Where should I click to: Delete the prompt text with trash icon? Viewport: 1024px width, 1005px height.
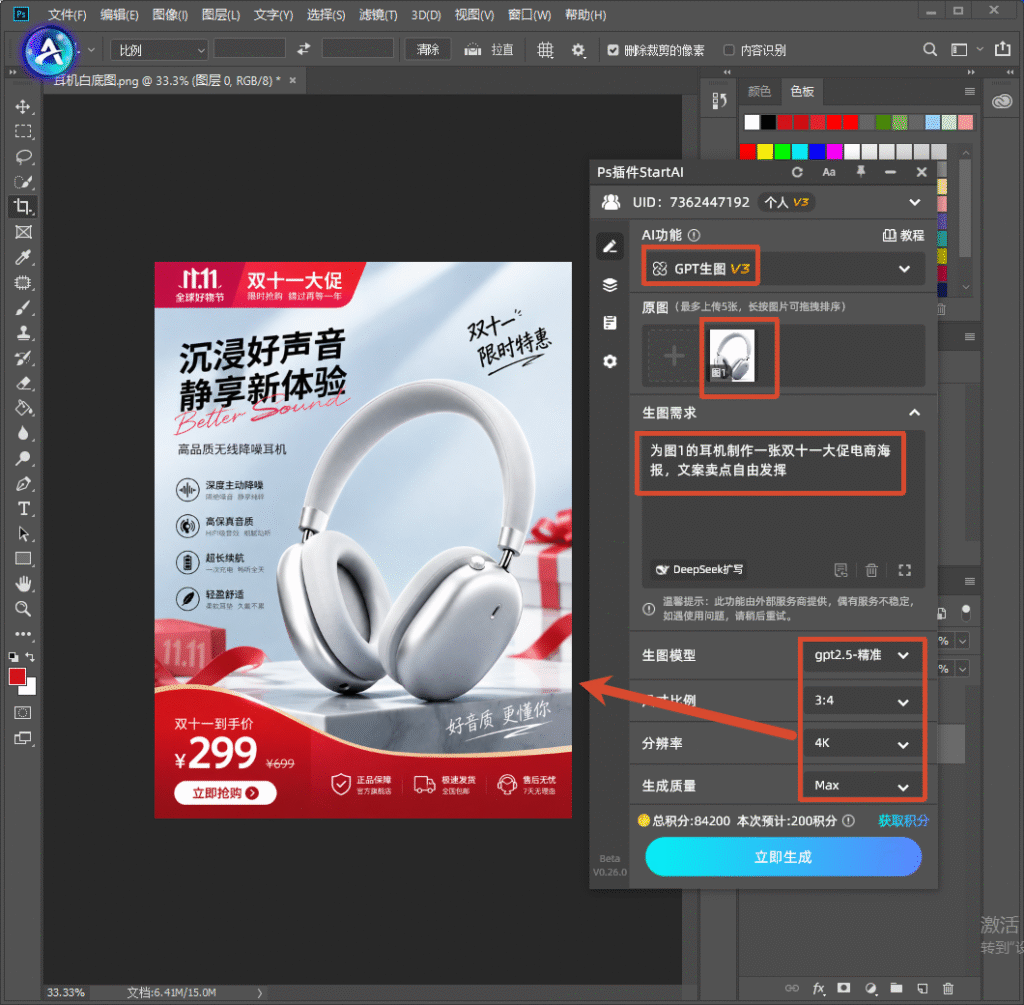click(x=871, y=570)
